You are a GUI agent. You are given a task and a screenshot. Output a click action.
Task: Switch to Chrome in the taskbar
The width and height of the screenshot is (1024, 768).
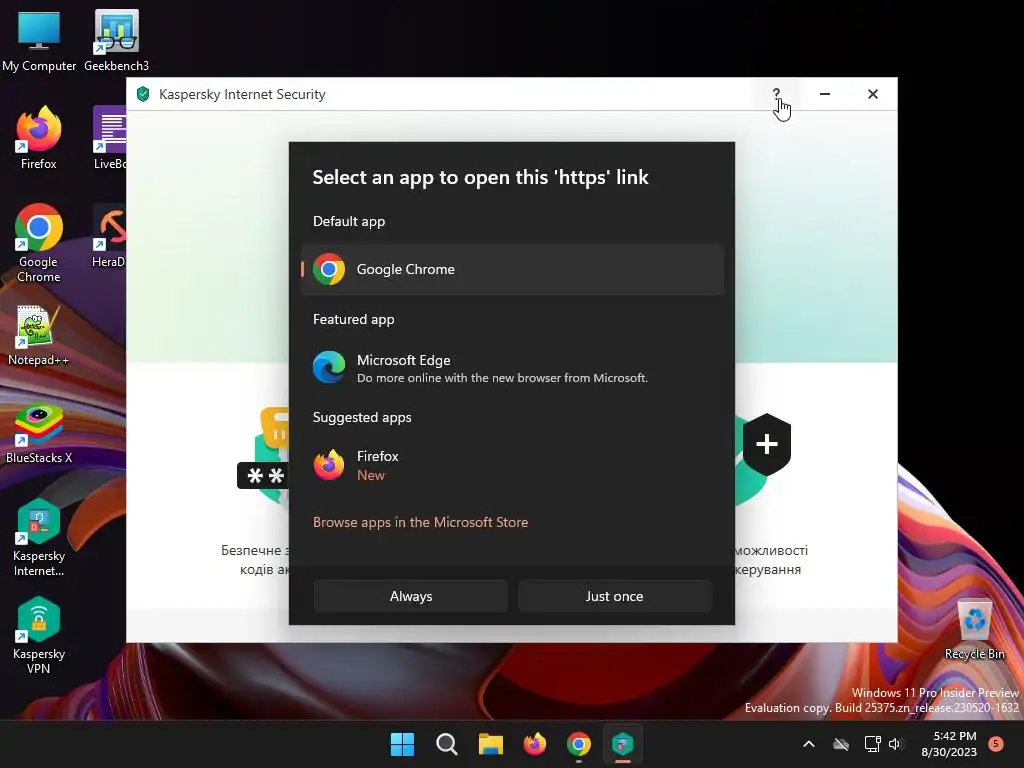pos(579,744)
